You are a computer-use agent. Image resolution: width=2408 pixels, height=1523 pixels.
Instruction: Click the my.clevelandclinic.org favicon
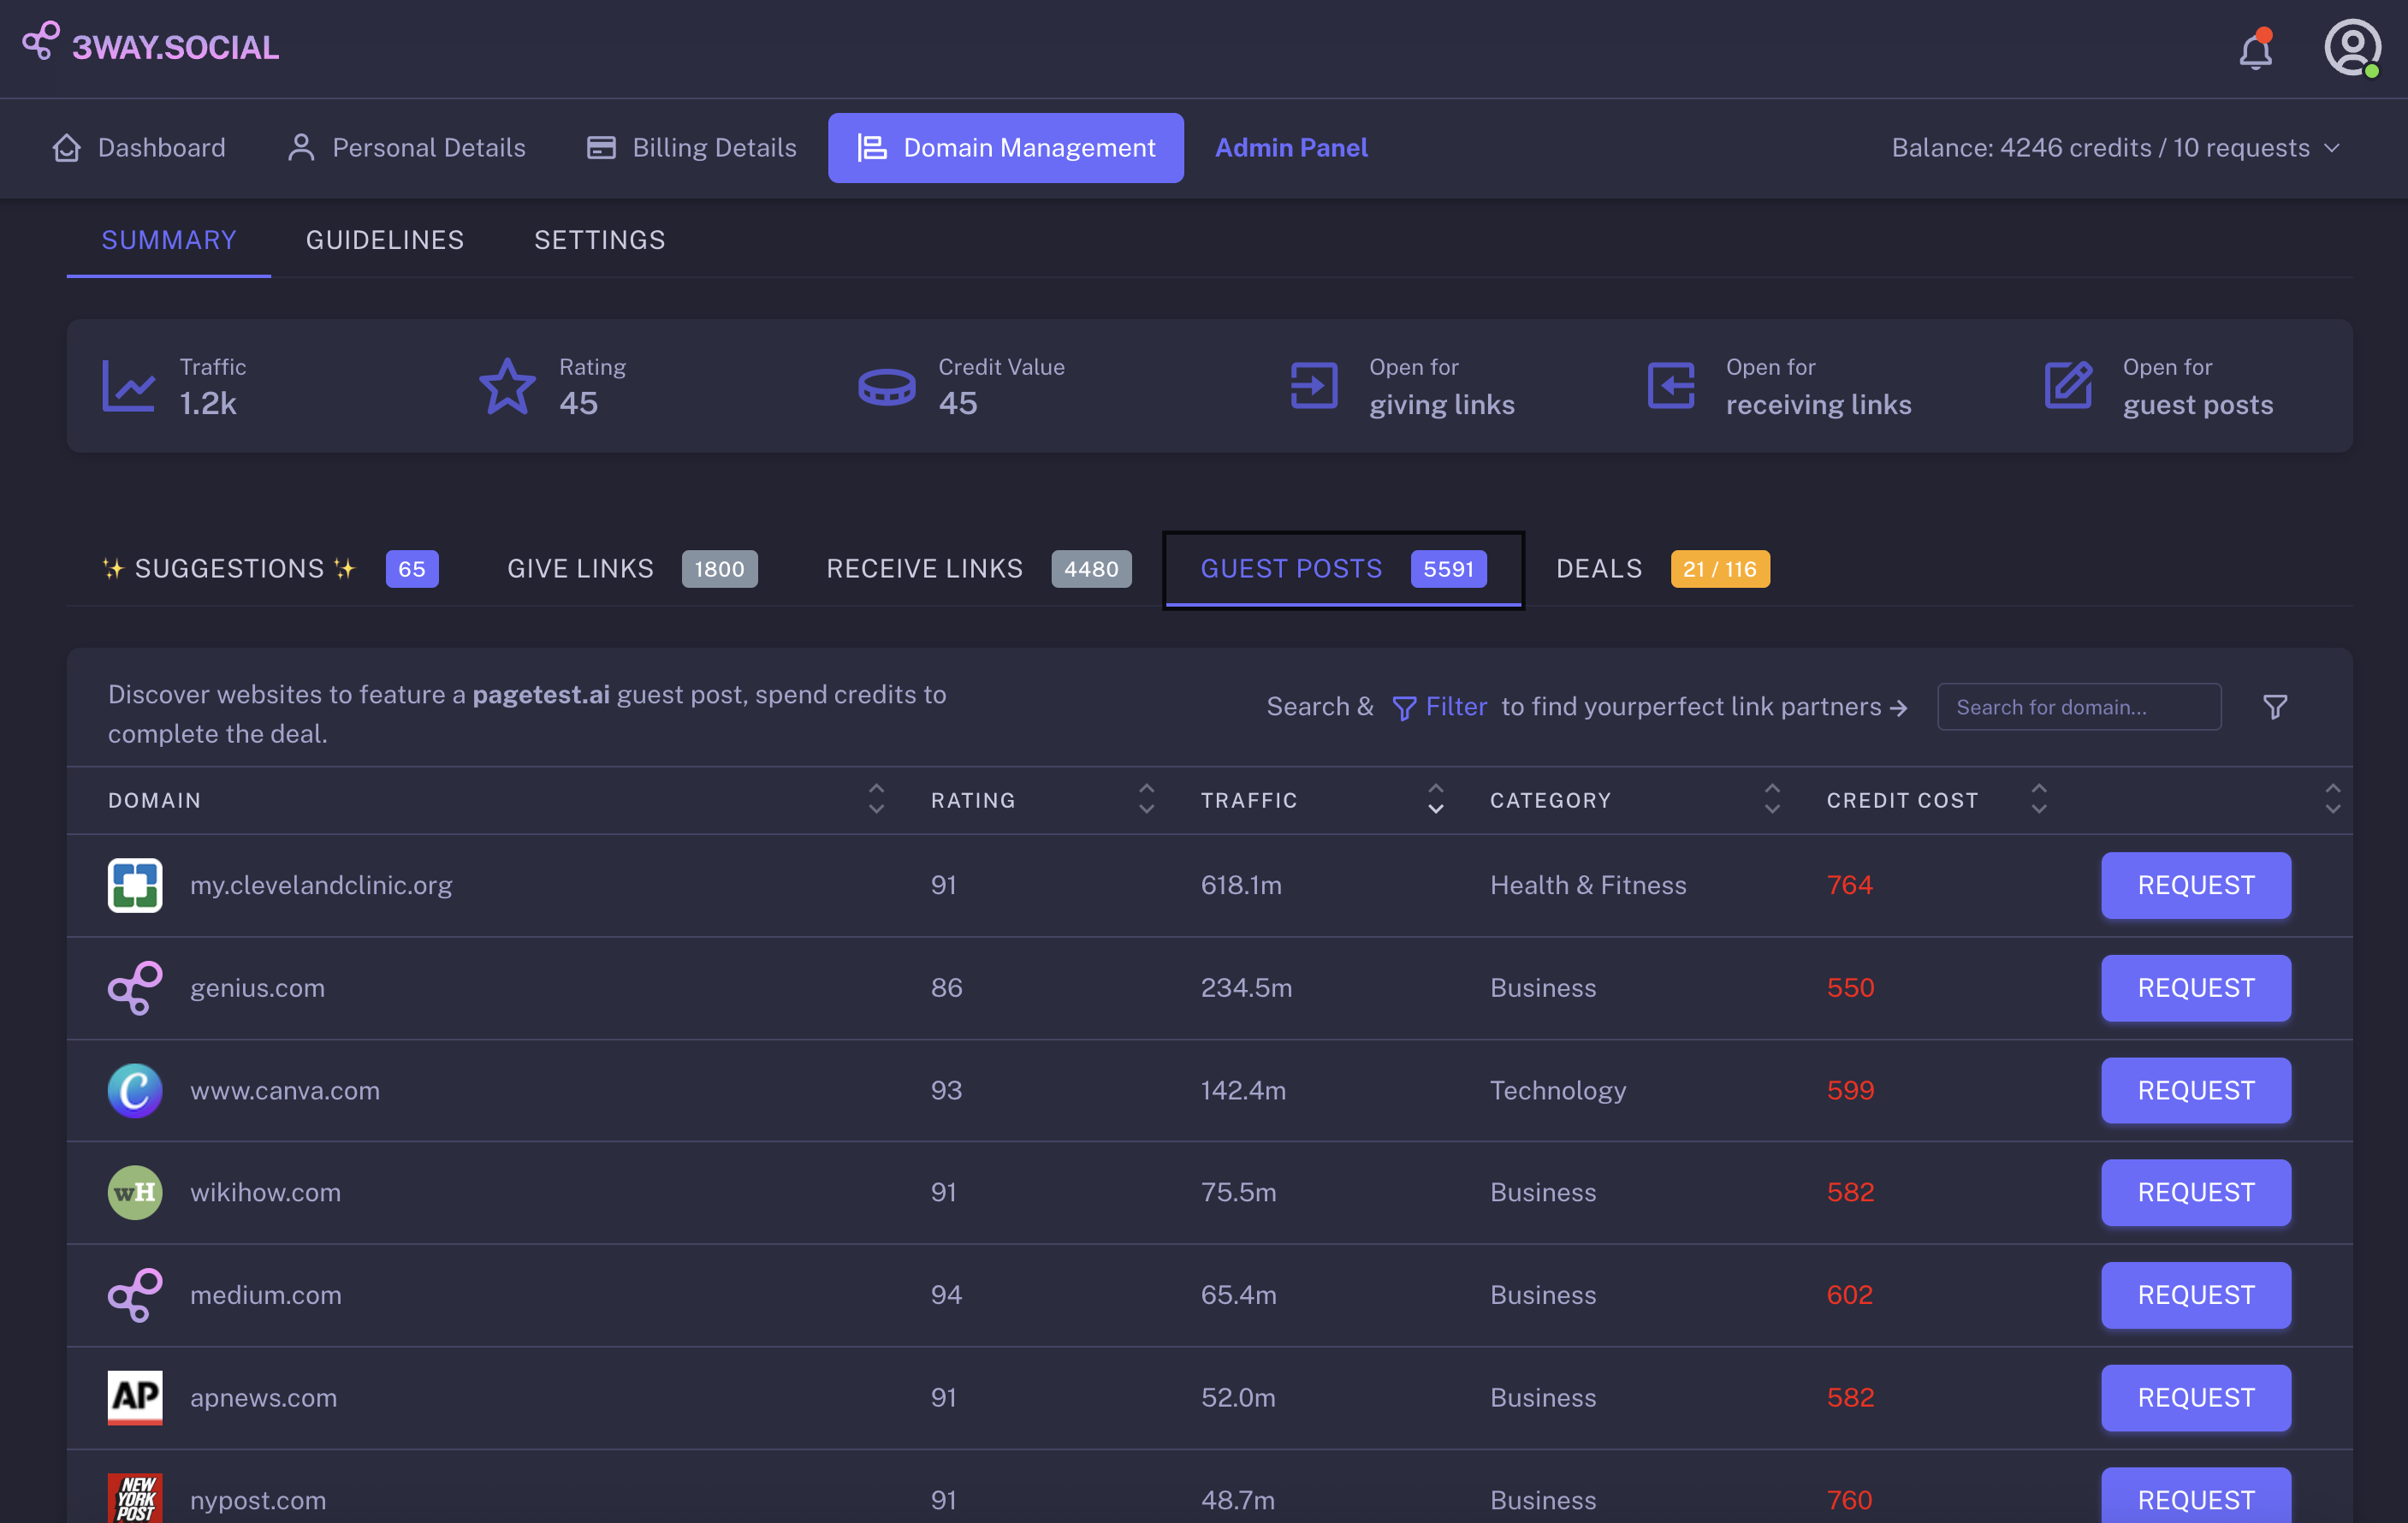135,885
